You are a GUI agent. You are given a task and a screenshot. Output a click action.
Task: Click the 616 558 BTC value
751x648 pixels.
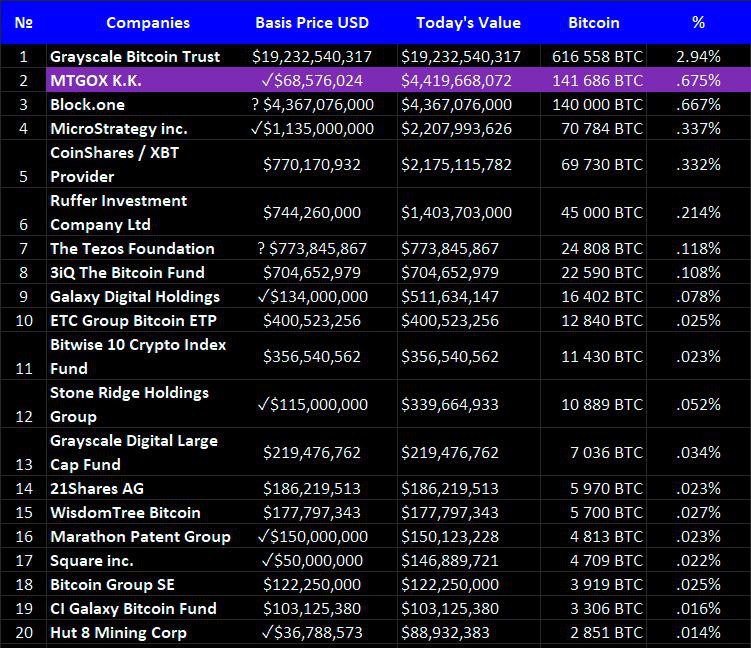tap(597, 57)
